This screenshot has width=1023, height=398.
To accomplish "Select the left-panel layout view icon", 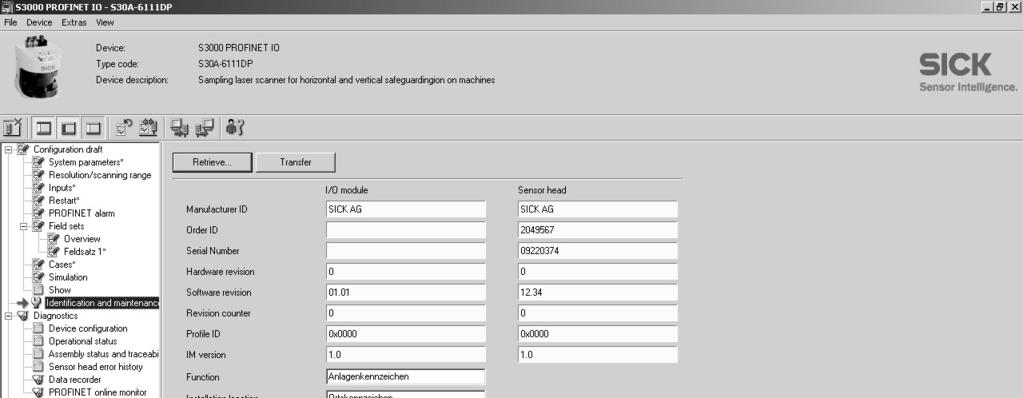I will tap(44, 128).
